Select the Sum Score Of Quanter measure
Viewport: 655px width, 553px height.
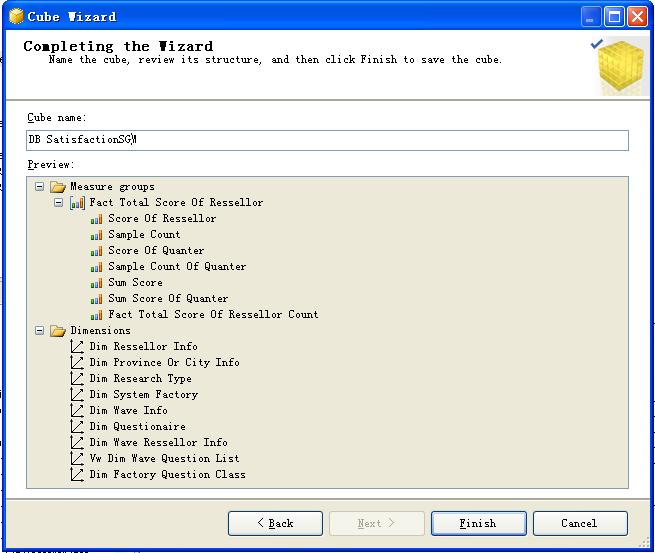point(168,299)
